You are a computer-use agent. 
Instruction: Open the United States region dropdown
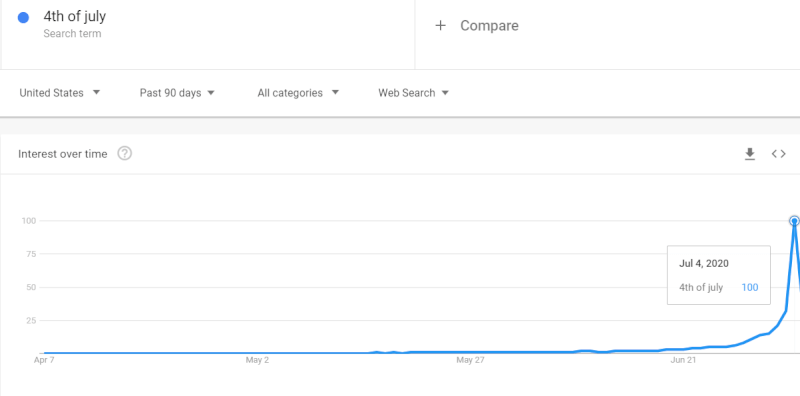pyautogui.click(x=60, y=93)
